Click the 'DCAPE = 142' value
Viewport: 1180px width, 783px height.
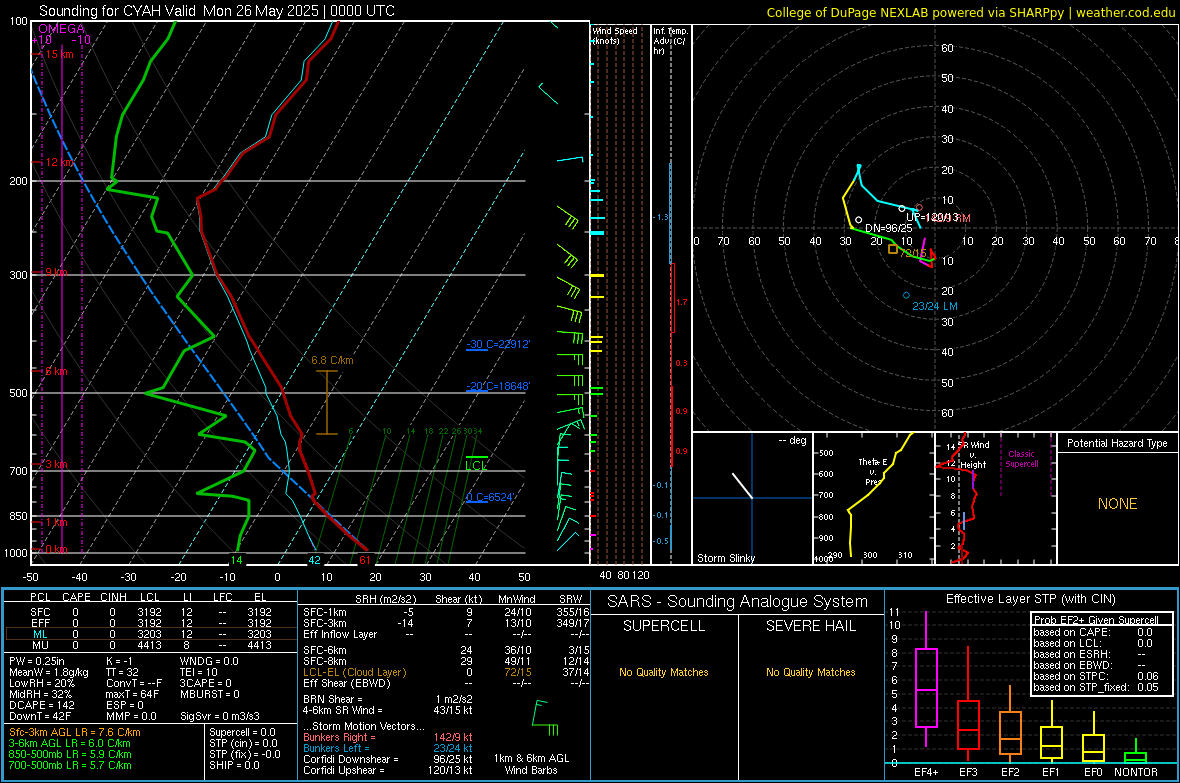point(41,705)
